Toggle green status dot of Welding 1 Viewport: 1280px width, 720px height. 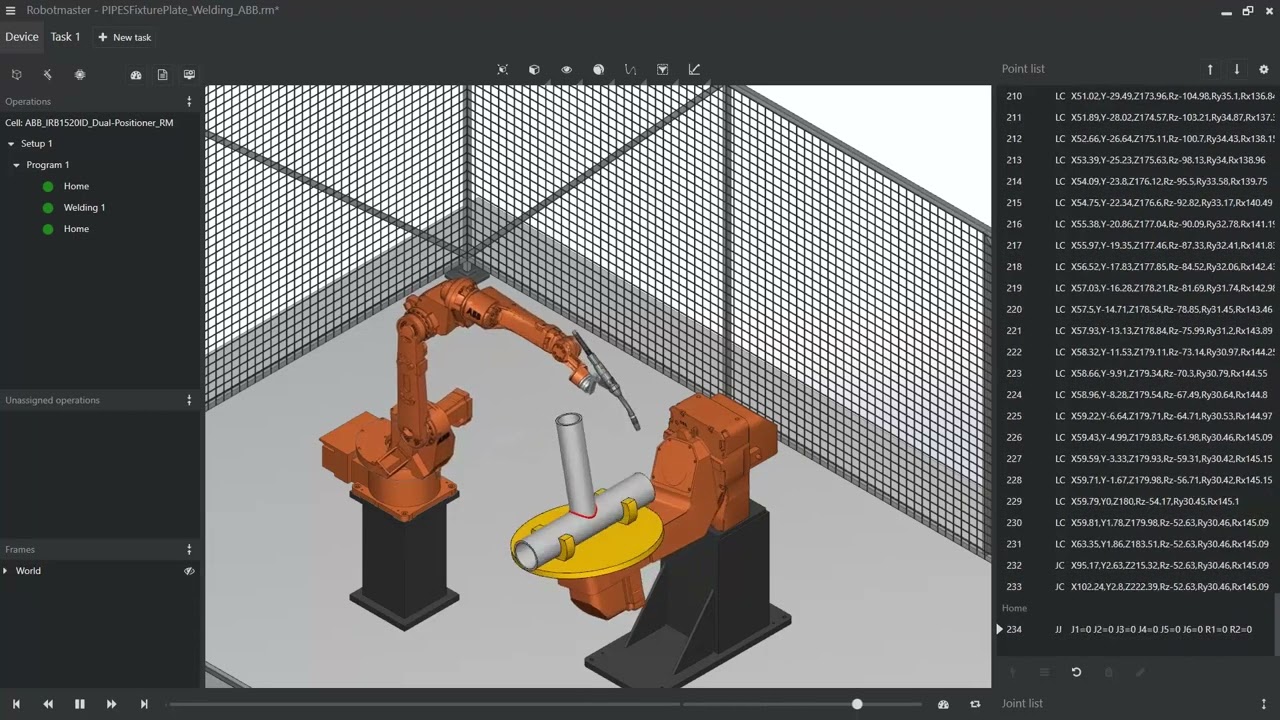(x=48, y=208)
